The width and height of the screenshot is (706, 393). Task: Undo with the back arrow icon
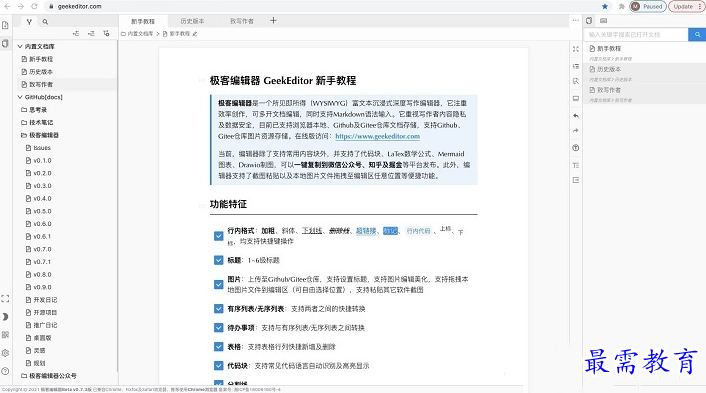click(575, 116)
